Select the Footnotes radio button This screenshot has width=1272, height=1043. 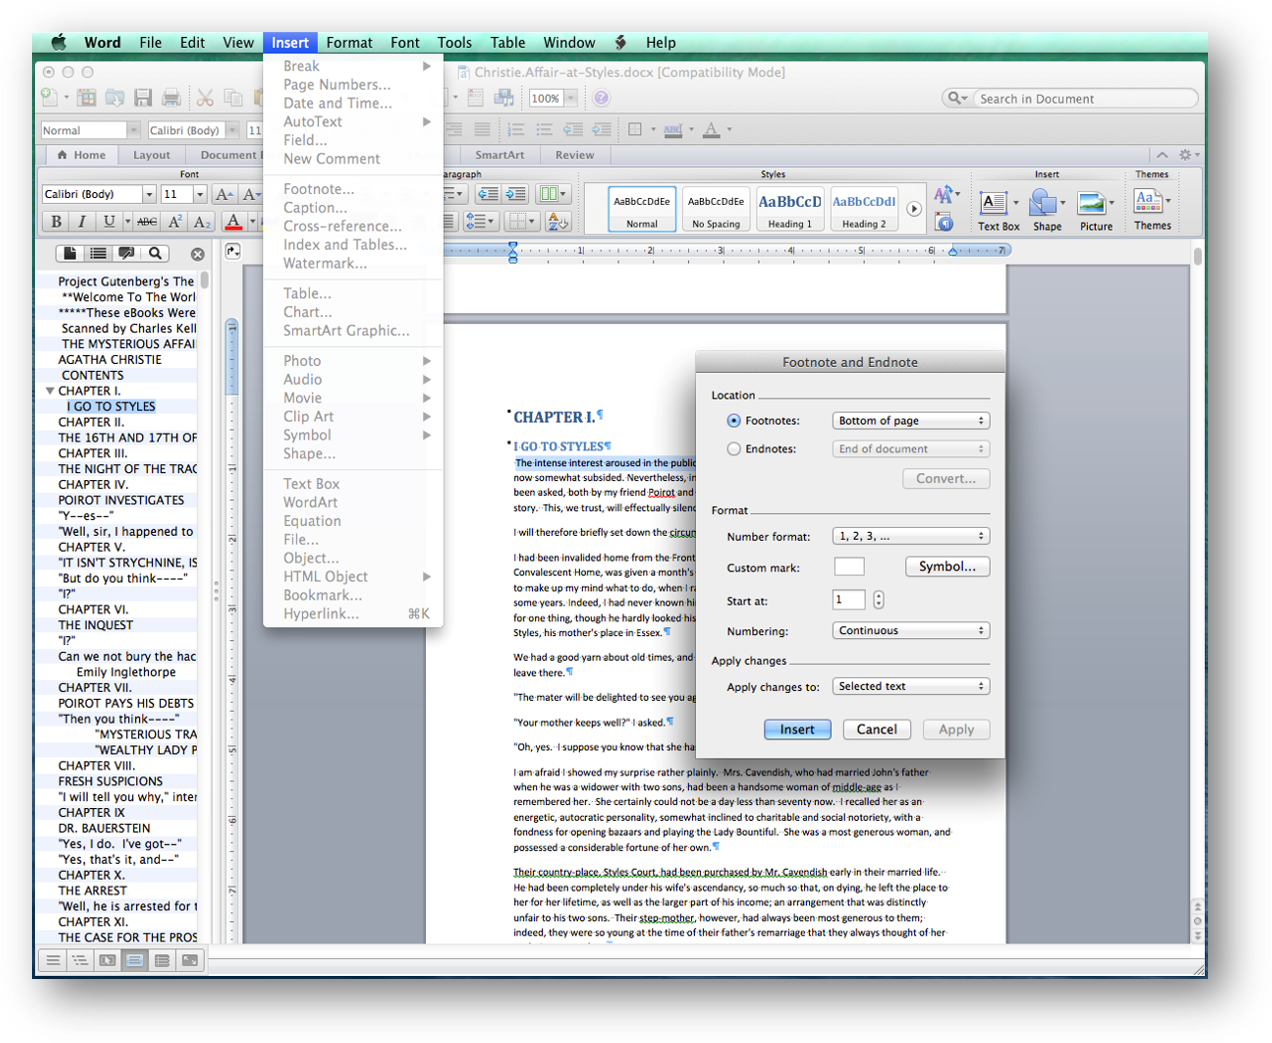point(734,421)
